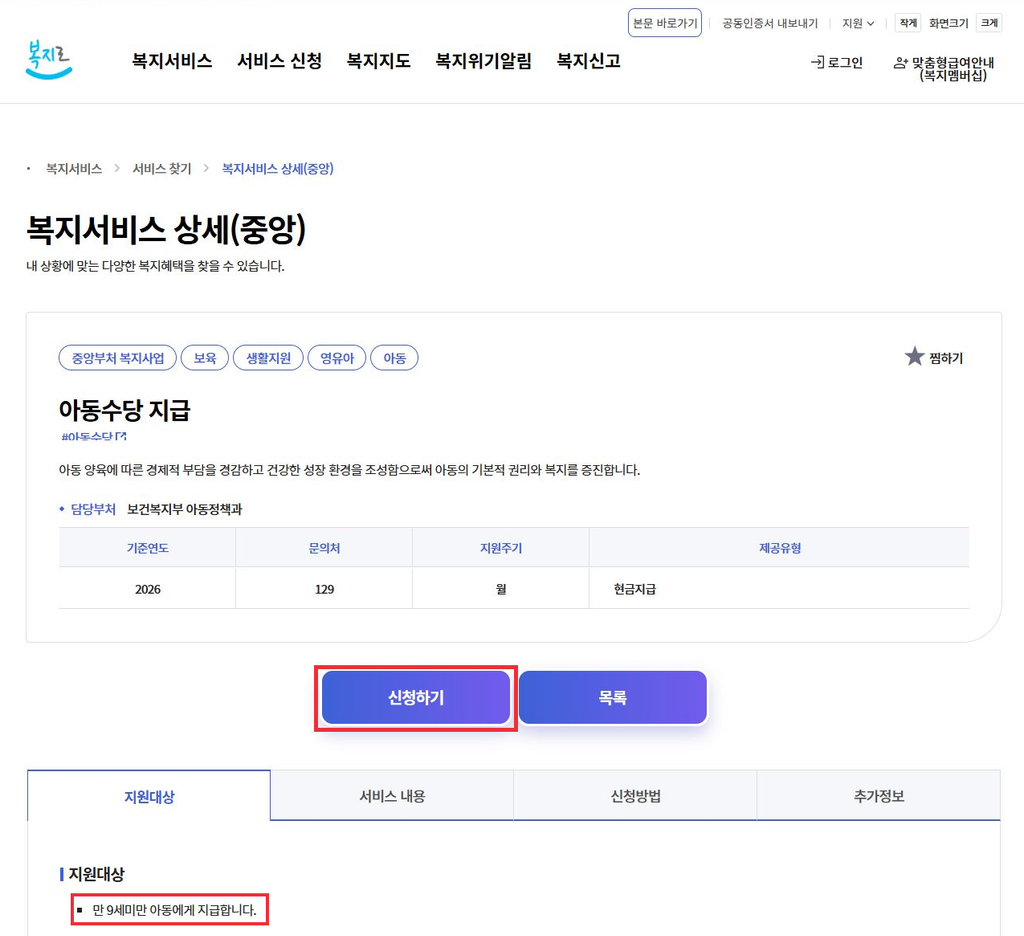Click the 신청하기 button
This screenshot has height=936, width=1024.
[x=416, y=698]
